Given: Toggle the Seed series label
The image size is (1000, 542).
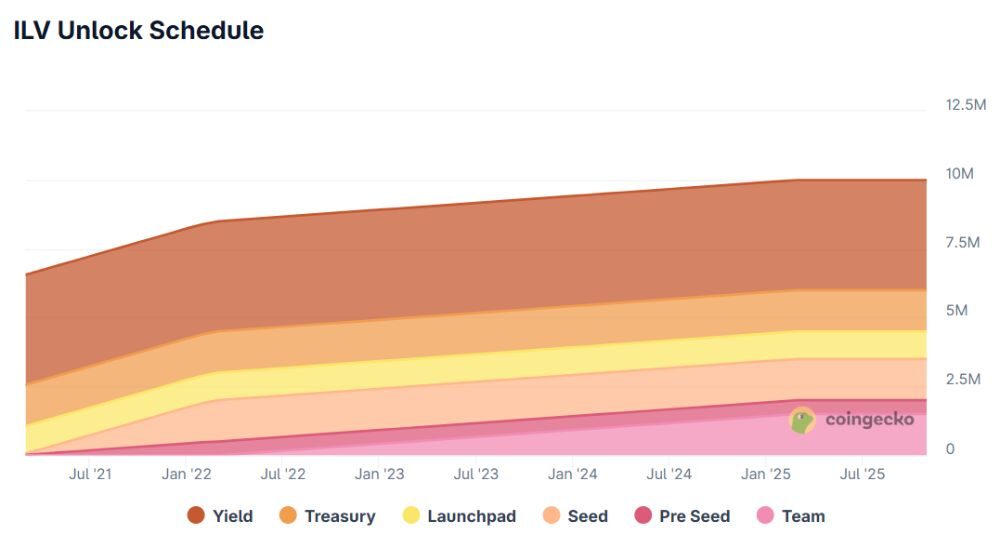Looking at the screenshot, I should [x=587, y=516].
